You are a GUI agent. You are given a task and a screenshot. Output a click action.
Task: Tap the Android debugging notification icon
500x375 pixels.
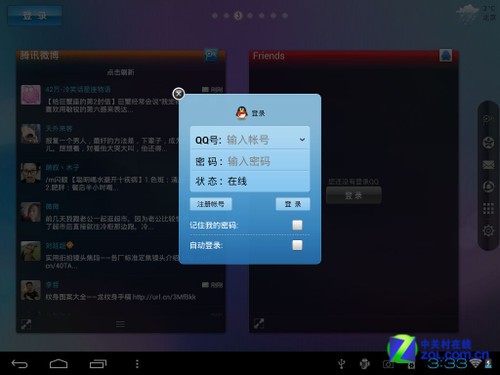click(x=365, y=364)
